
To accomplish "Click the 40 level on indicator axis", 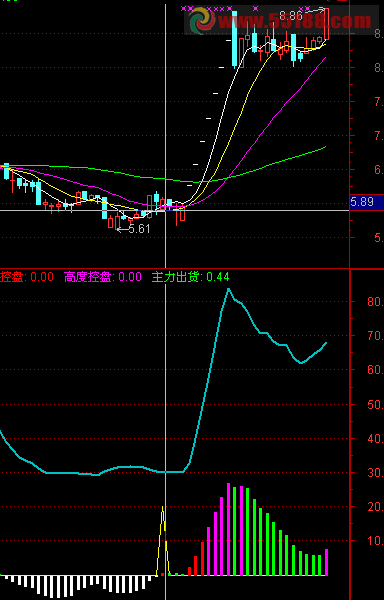I will click(376, 439).
